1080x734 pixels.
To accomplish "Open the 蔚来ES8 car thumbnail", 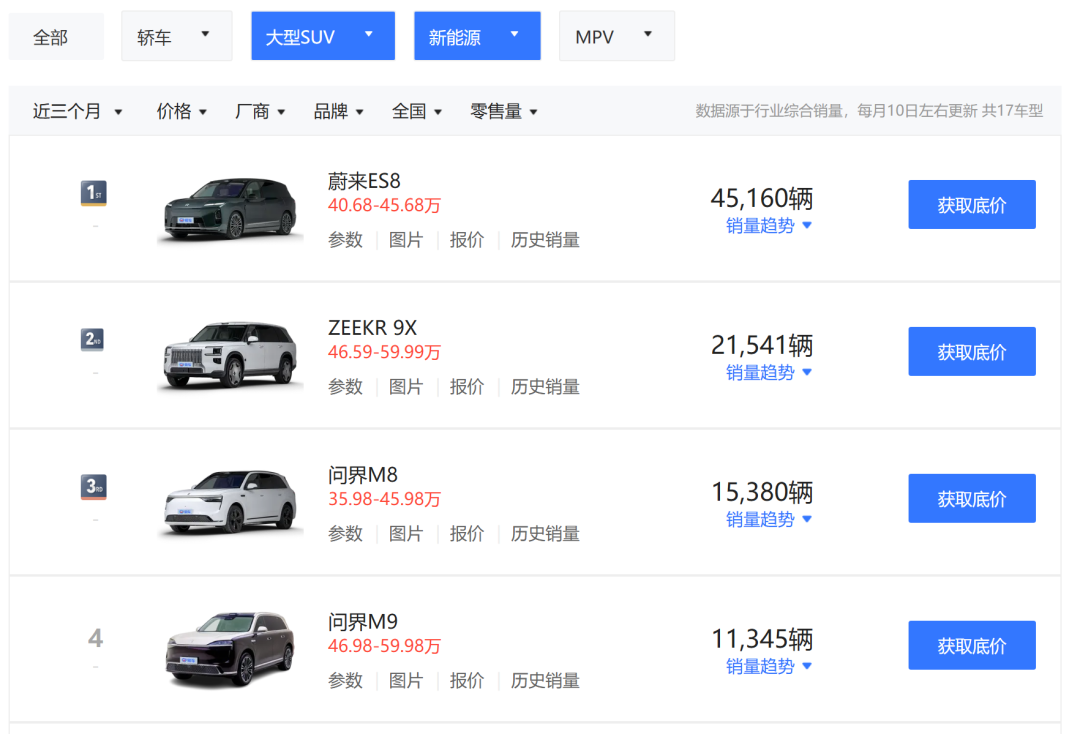I will click(x=230, y=209).
